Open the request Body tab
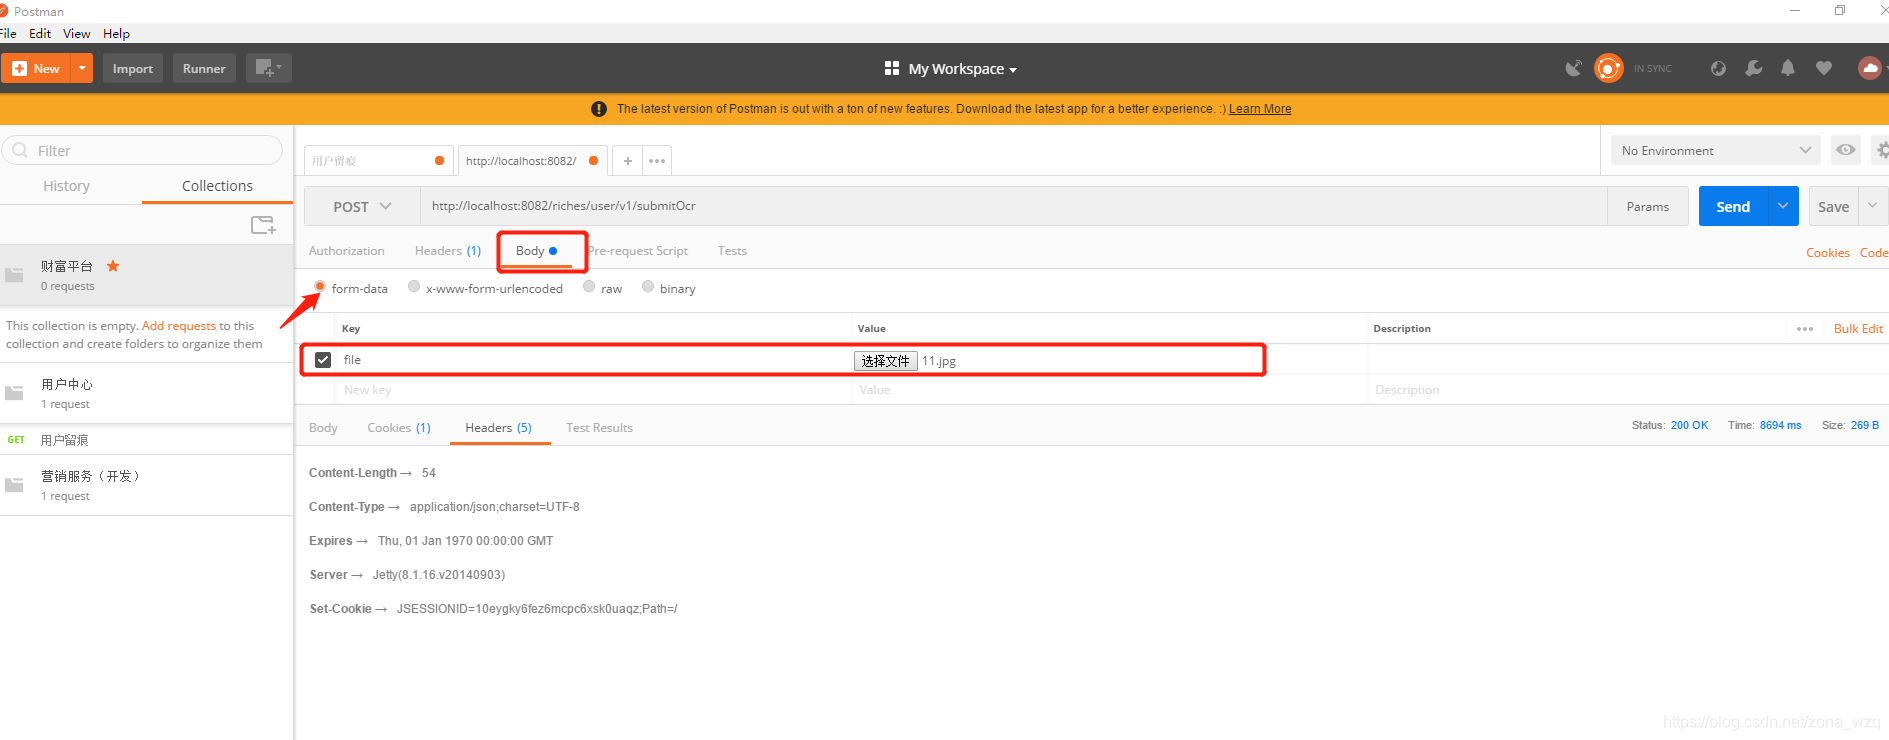The width and height of the screenshot is (1889, 740). coord(537,251)
